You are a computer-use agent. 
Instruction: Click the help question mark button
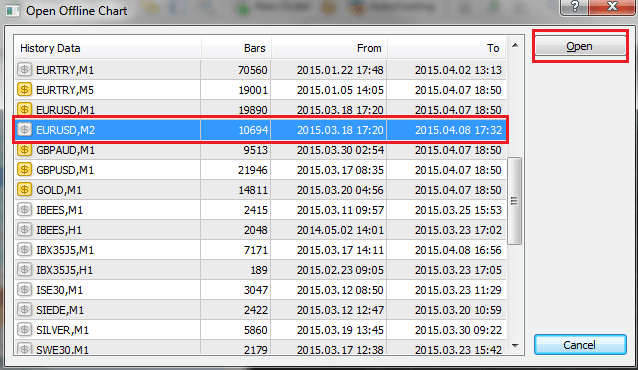575,7
